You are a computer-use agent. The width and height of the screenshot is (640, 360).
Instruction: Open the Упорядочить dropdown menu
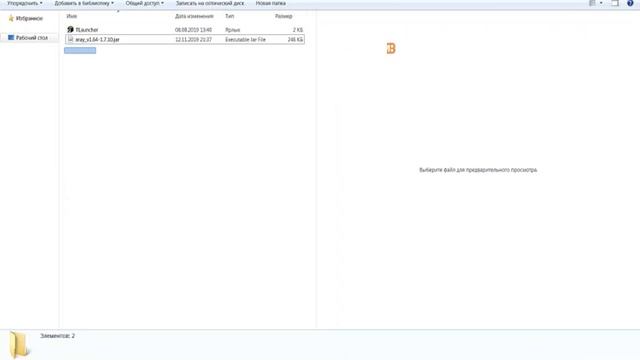tap(25, 3)
